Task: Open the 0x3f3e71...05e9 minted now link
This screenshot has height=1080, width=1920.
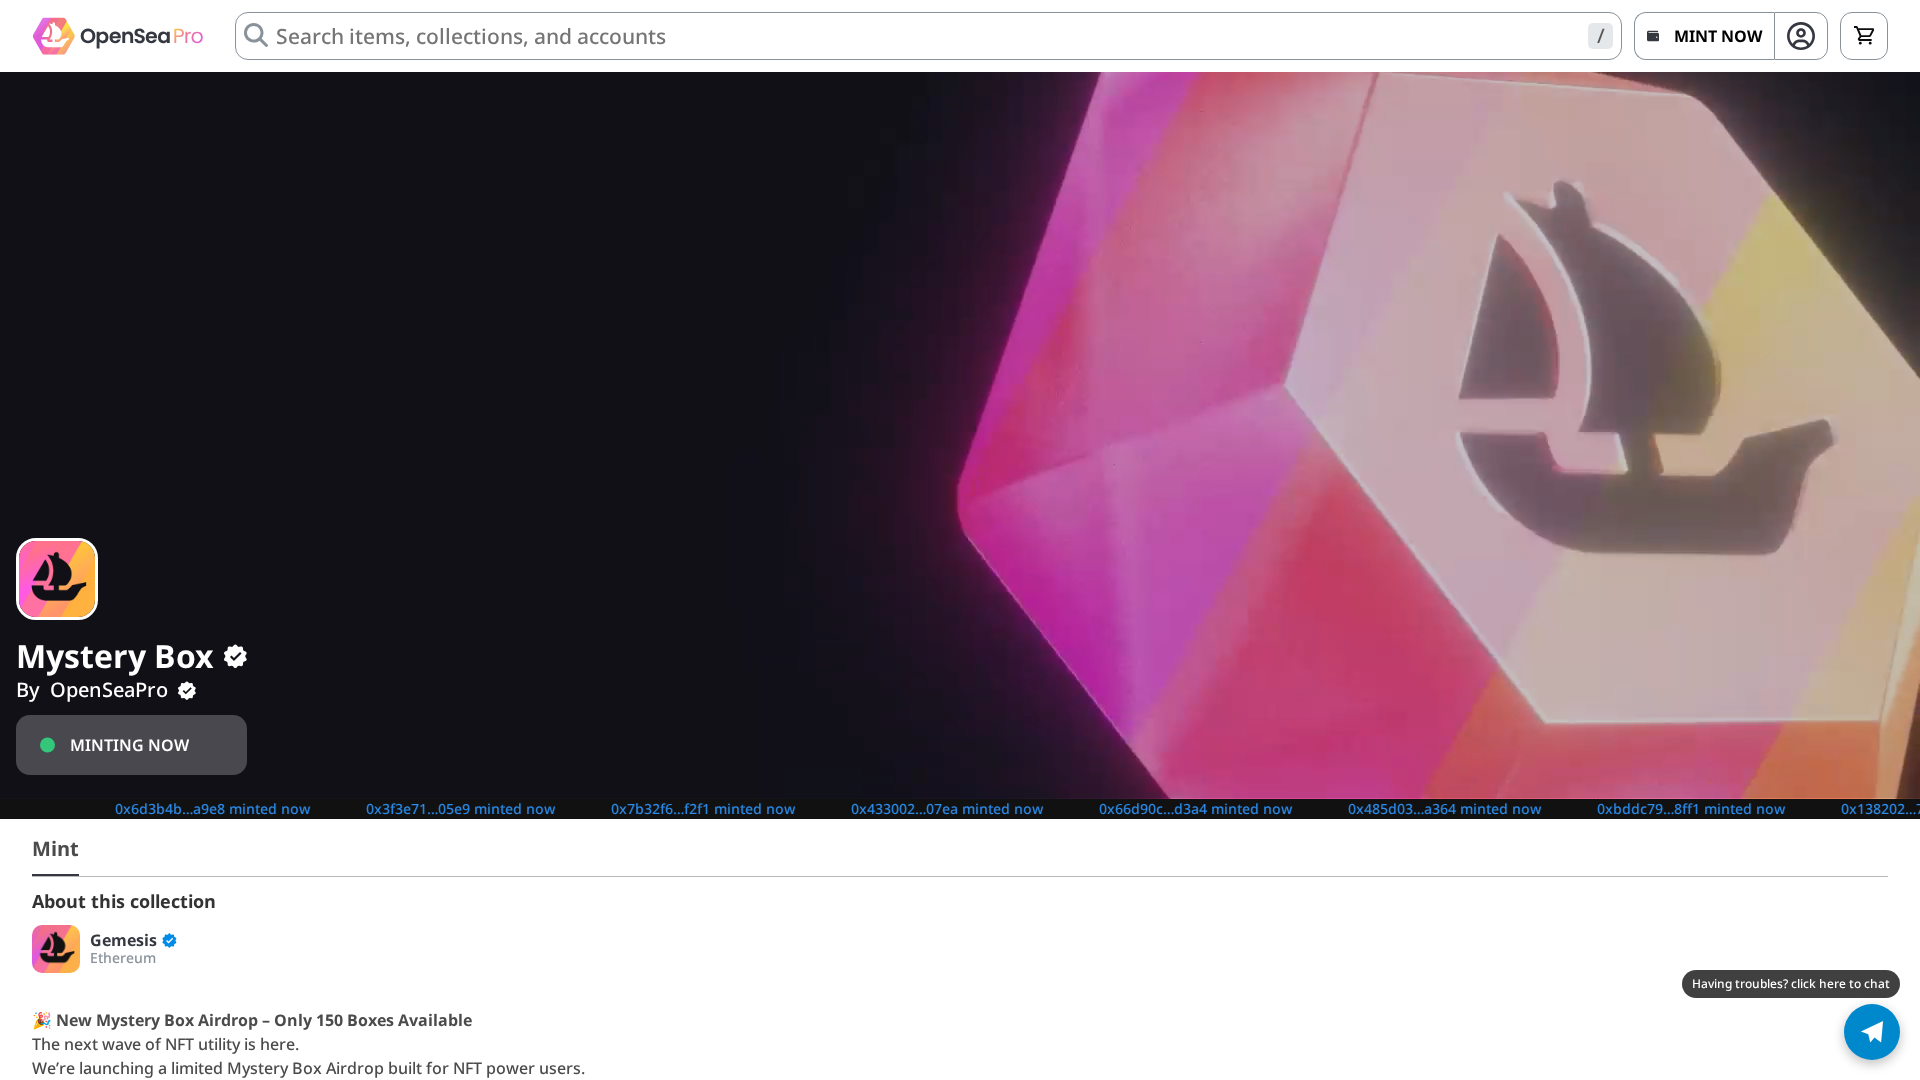Action: pos(460,809)
